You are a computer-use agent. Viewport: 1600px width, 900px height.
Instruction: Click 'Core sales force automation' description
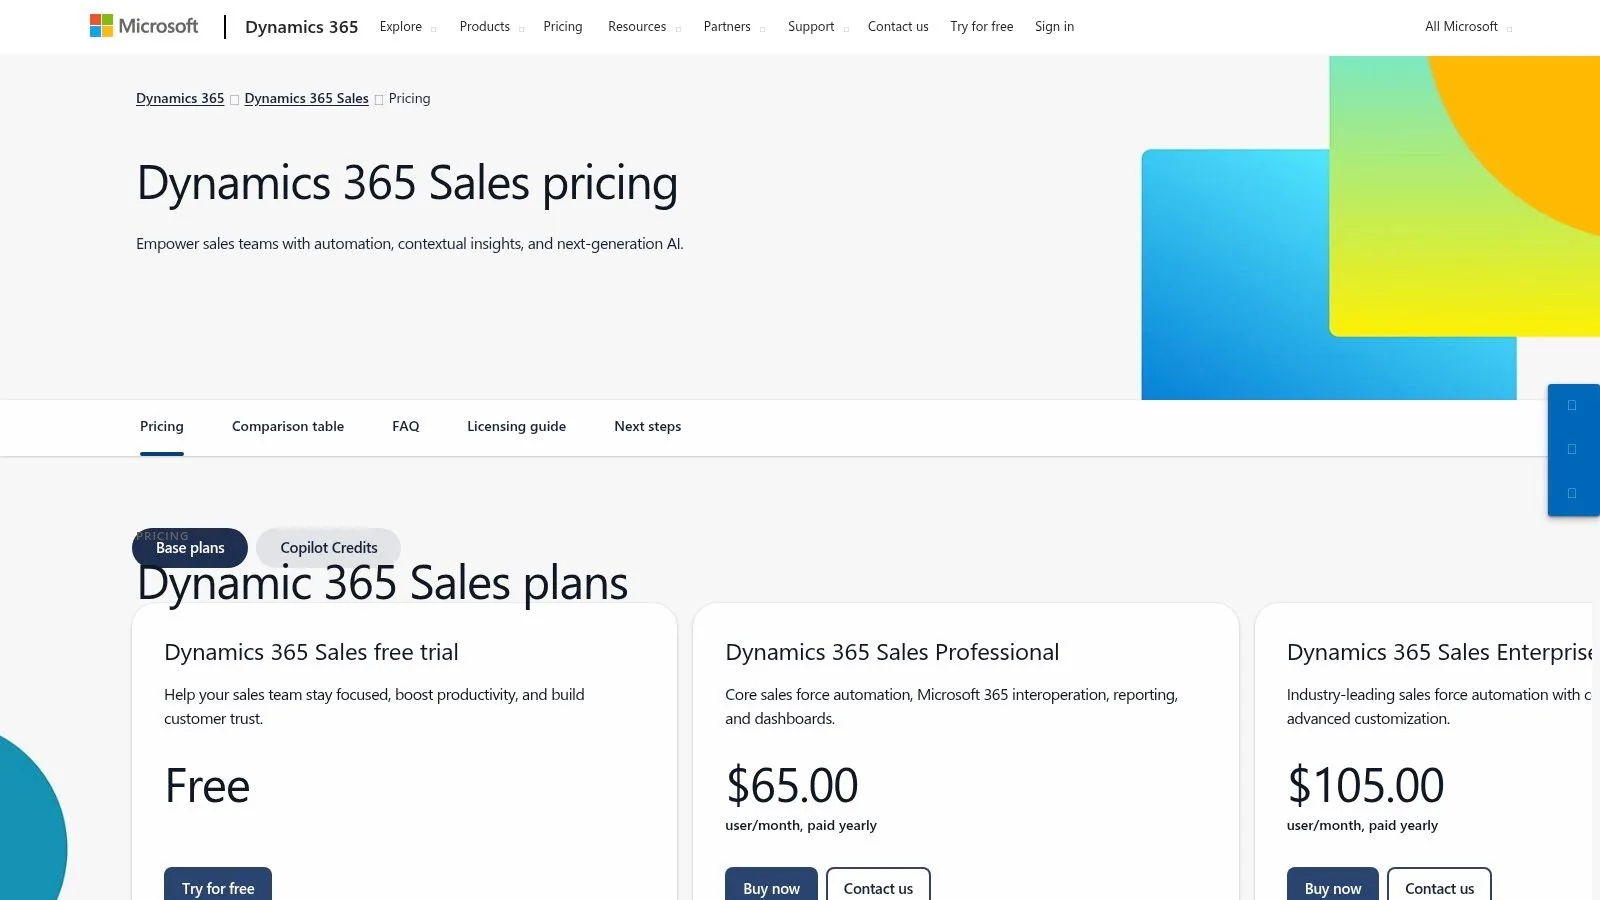click(951, 707)
